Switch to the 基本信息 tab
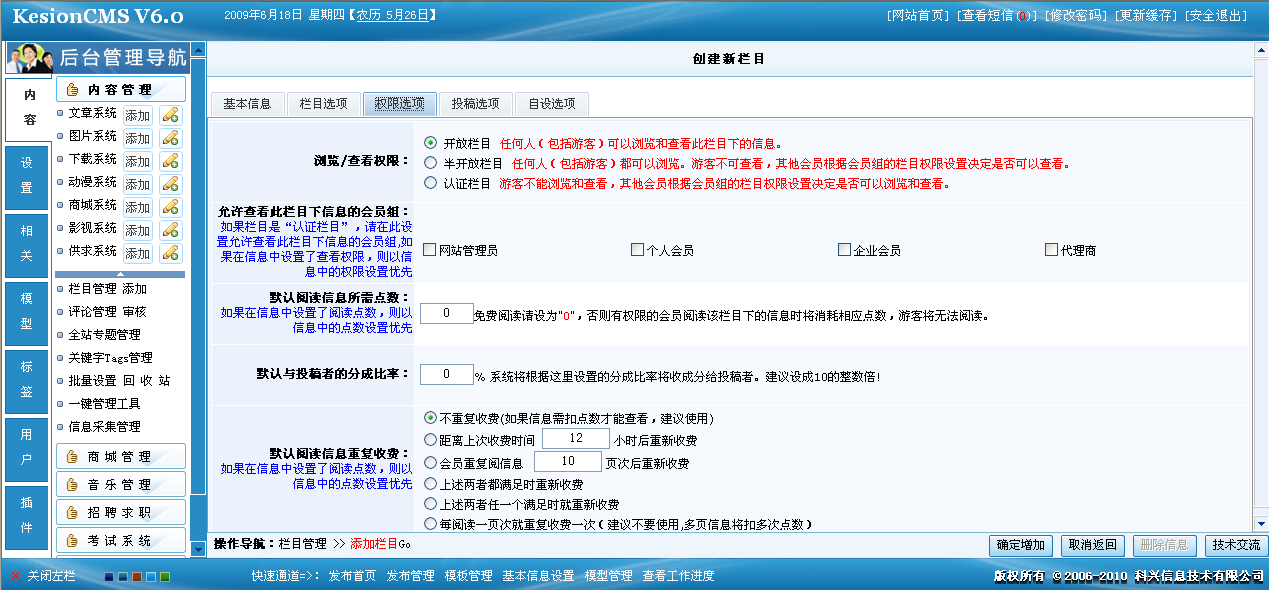Image resolution: width=1269 pixels, height=590 pixels. tap(246, 104)
